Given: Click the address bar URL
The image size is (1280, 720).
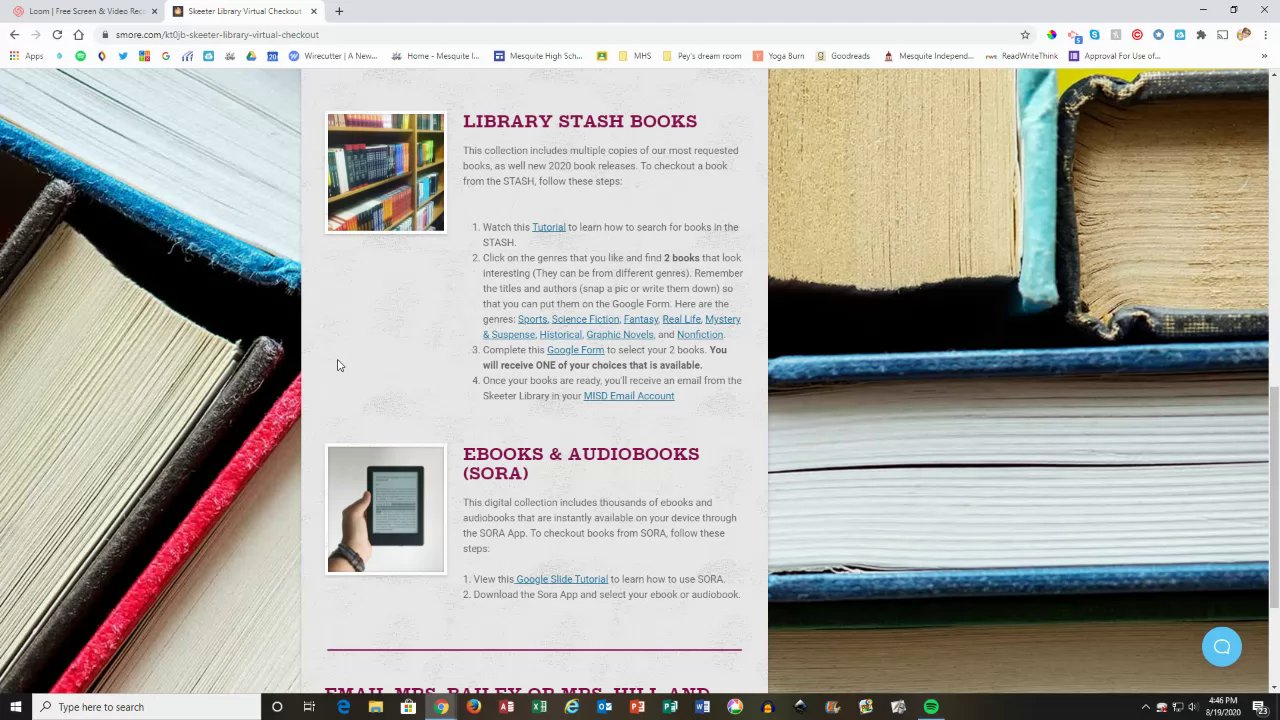Looking at the screenshot, I should [x=217, y=34].
